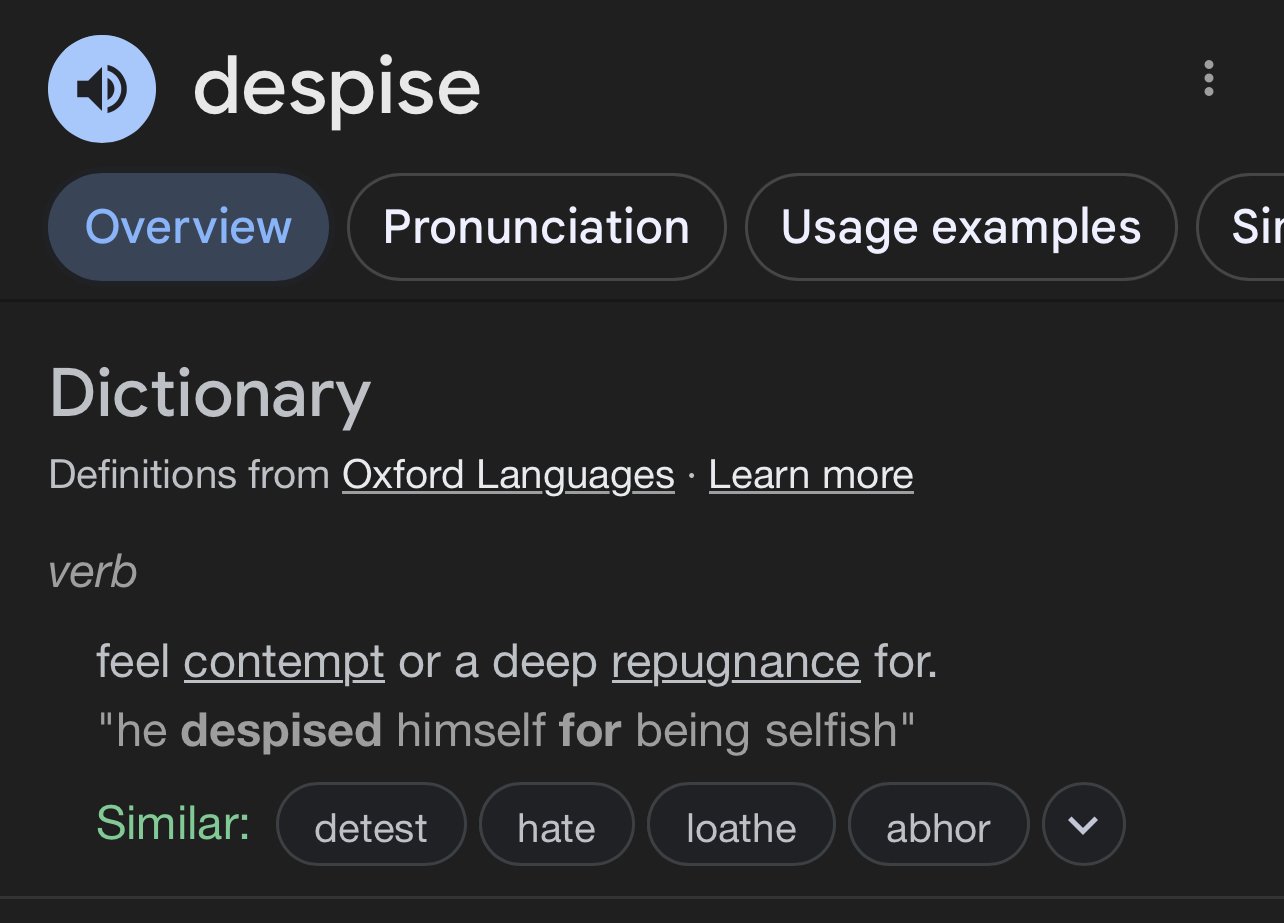This screenshot has height=923, width=1284.
Task: Look up the underlined word contempt
Action: point(284,662)
